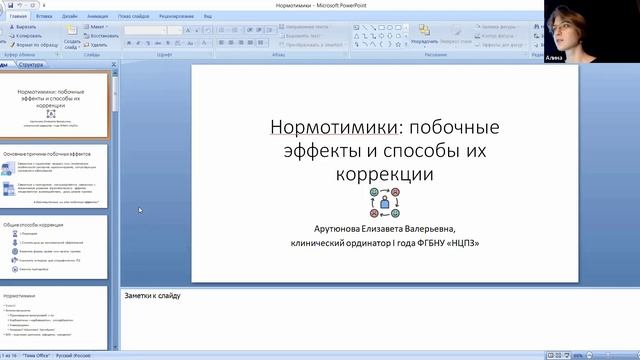Viewport: 640px width, 360px height.
Task: Click the zoom out minus button
Action: 589,356
